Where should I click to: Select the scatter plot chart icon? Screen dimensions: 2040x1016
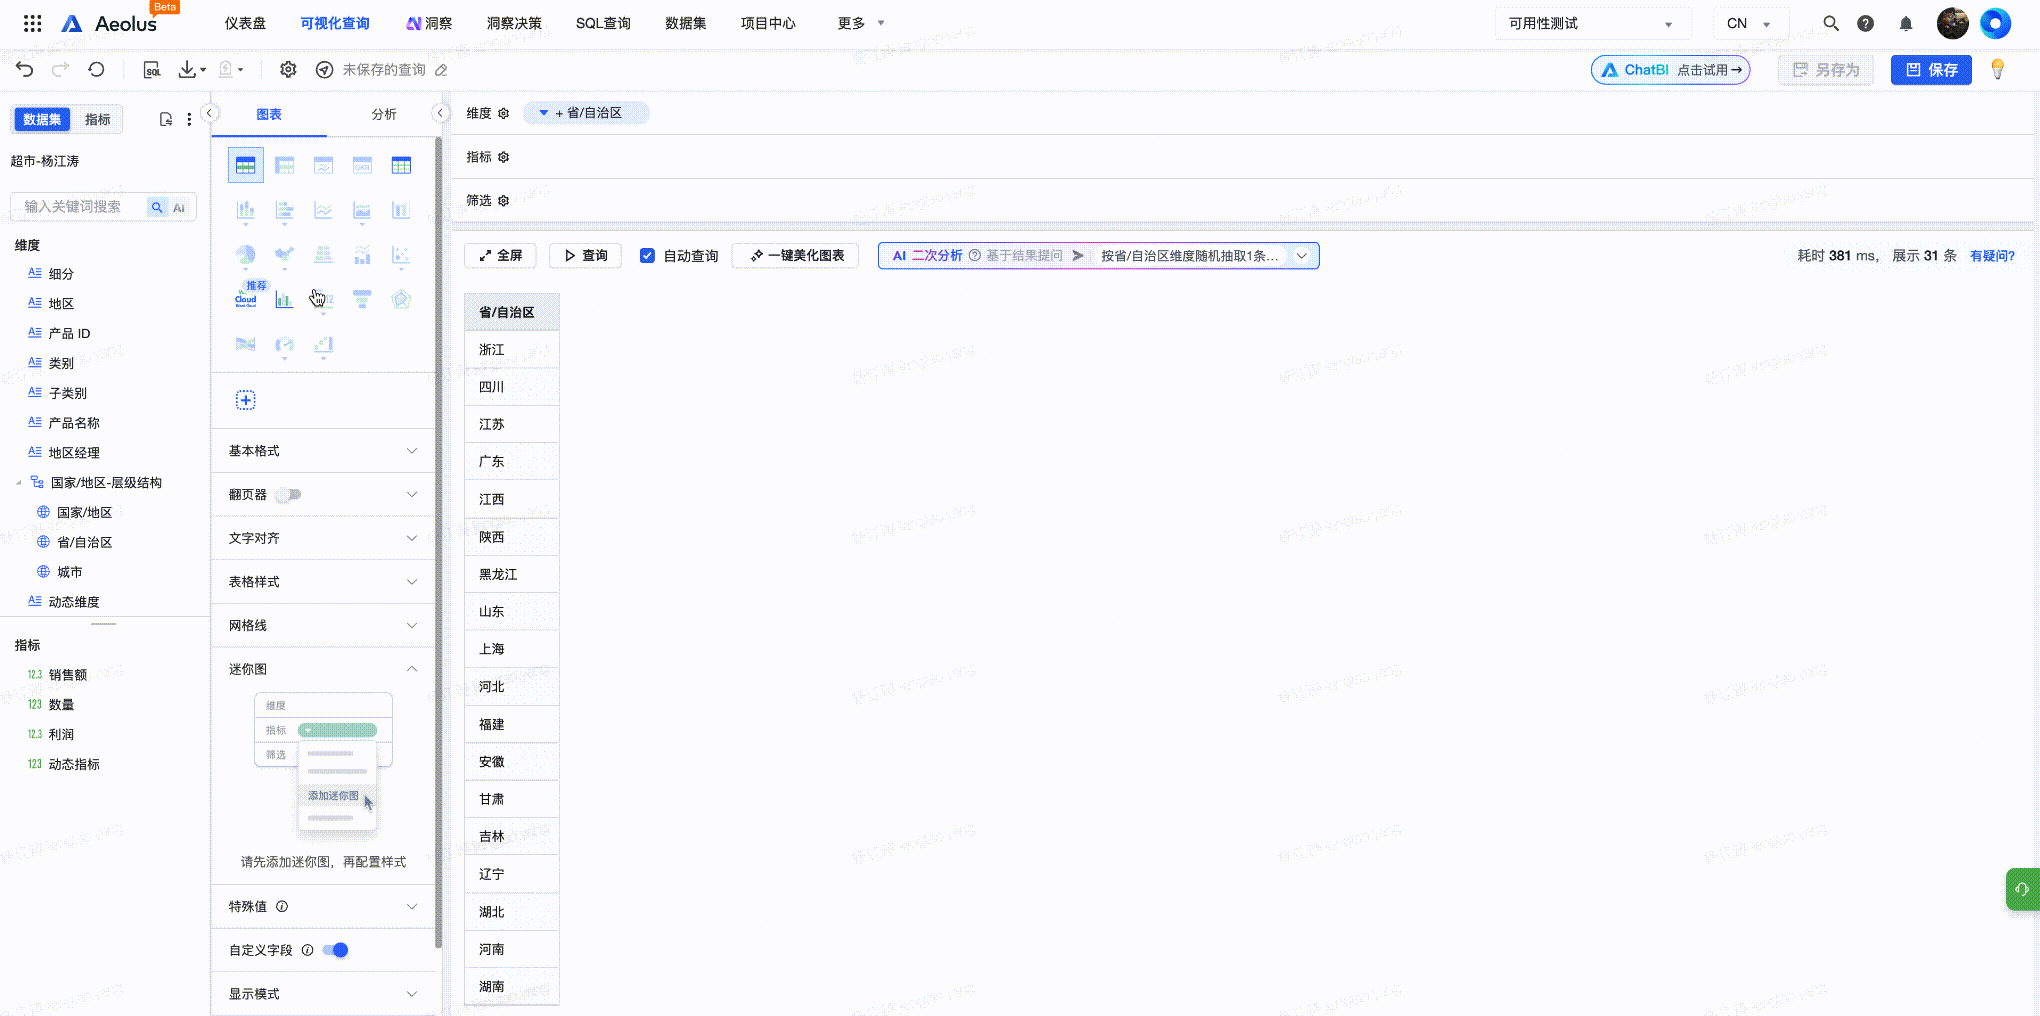(401, 255)
